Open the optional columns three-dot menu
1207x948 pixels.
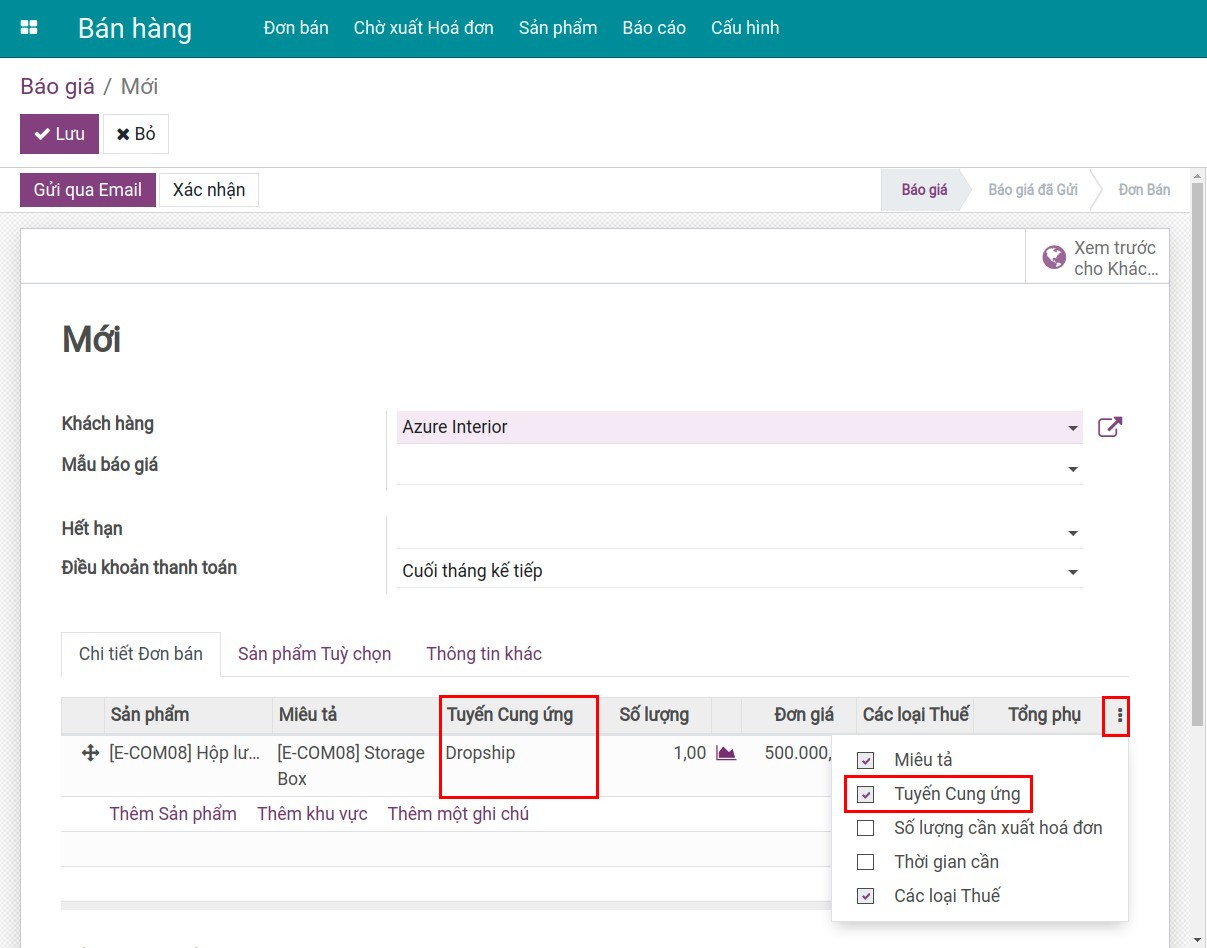(1119, 715)
